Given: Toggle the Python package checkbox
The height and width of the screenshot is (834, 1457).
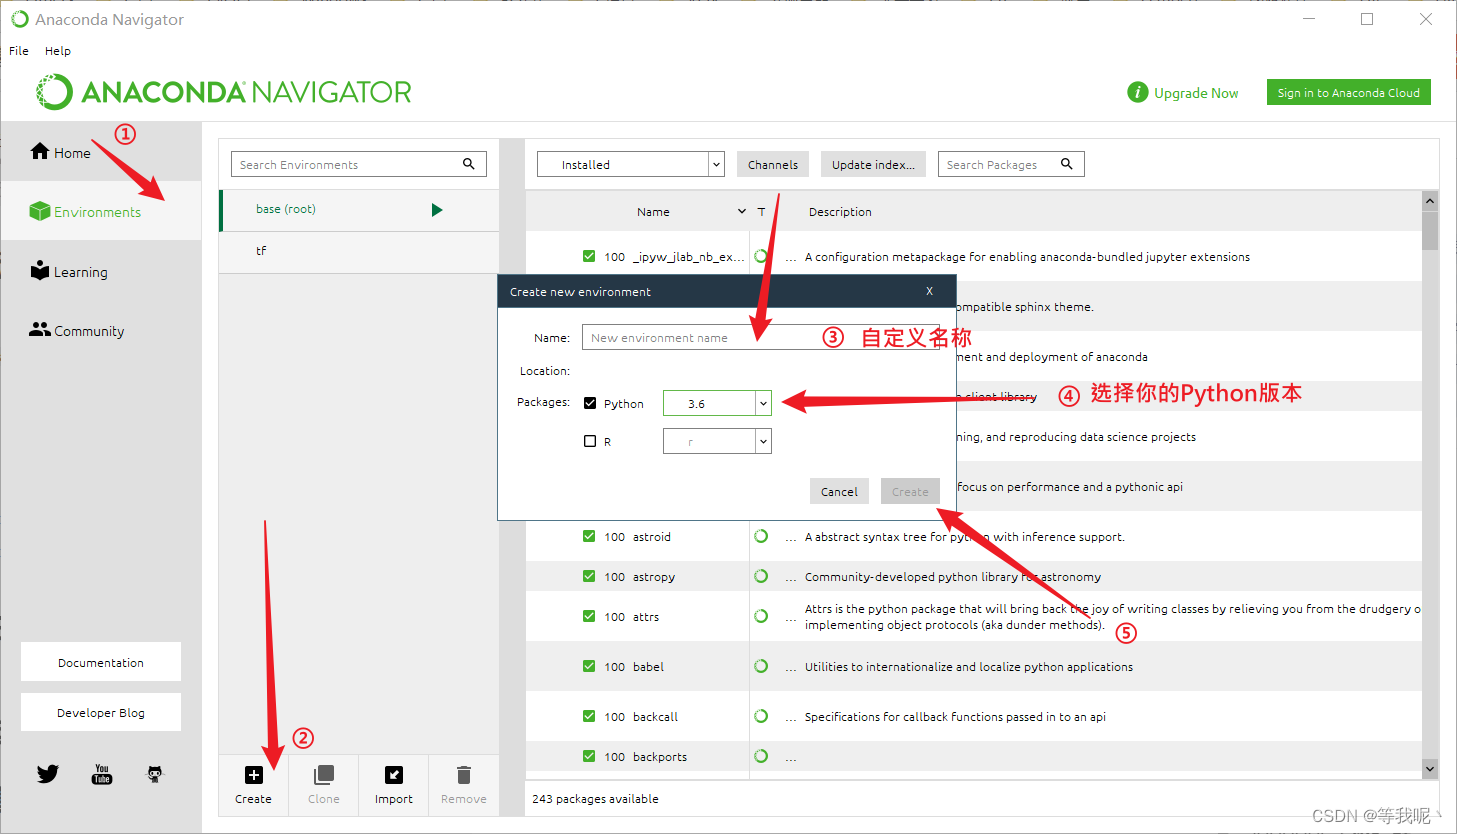Looking at the screenshot, I should tap(590, 403).
